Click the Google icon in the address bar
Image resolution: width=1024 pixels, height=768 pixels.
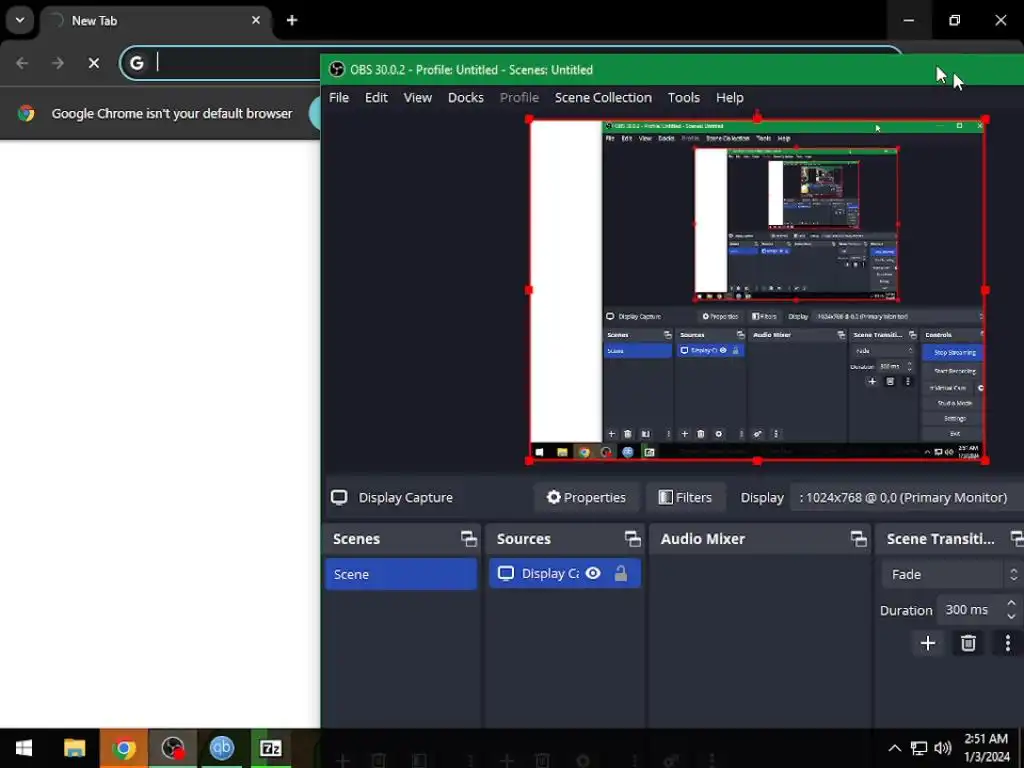point(136,63)
